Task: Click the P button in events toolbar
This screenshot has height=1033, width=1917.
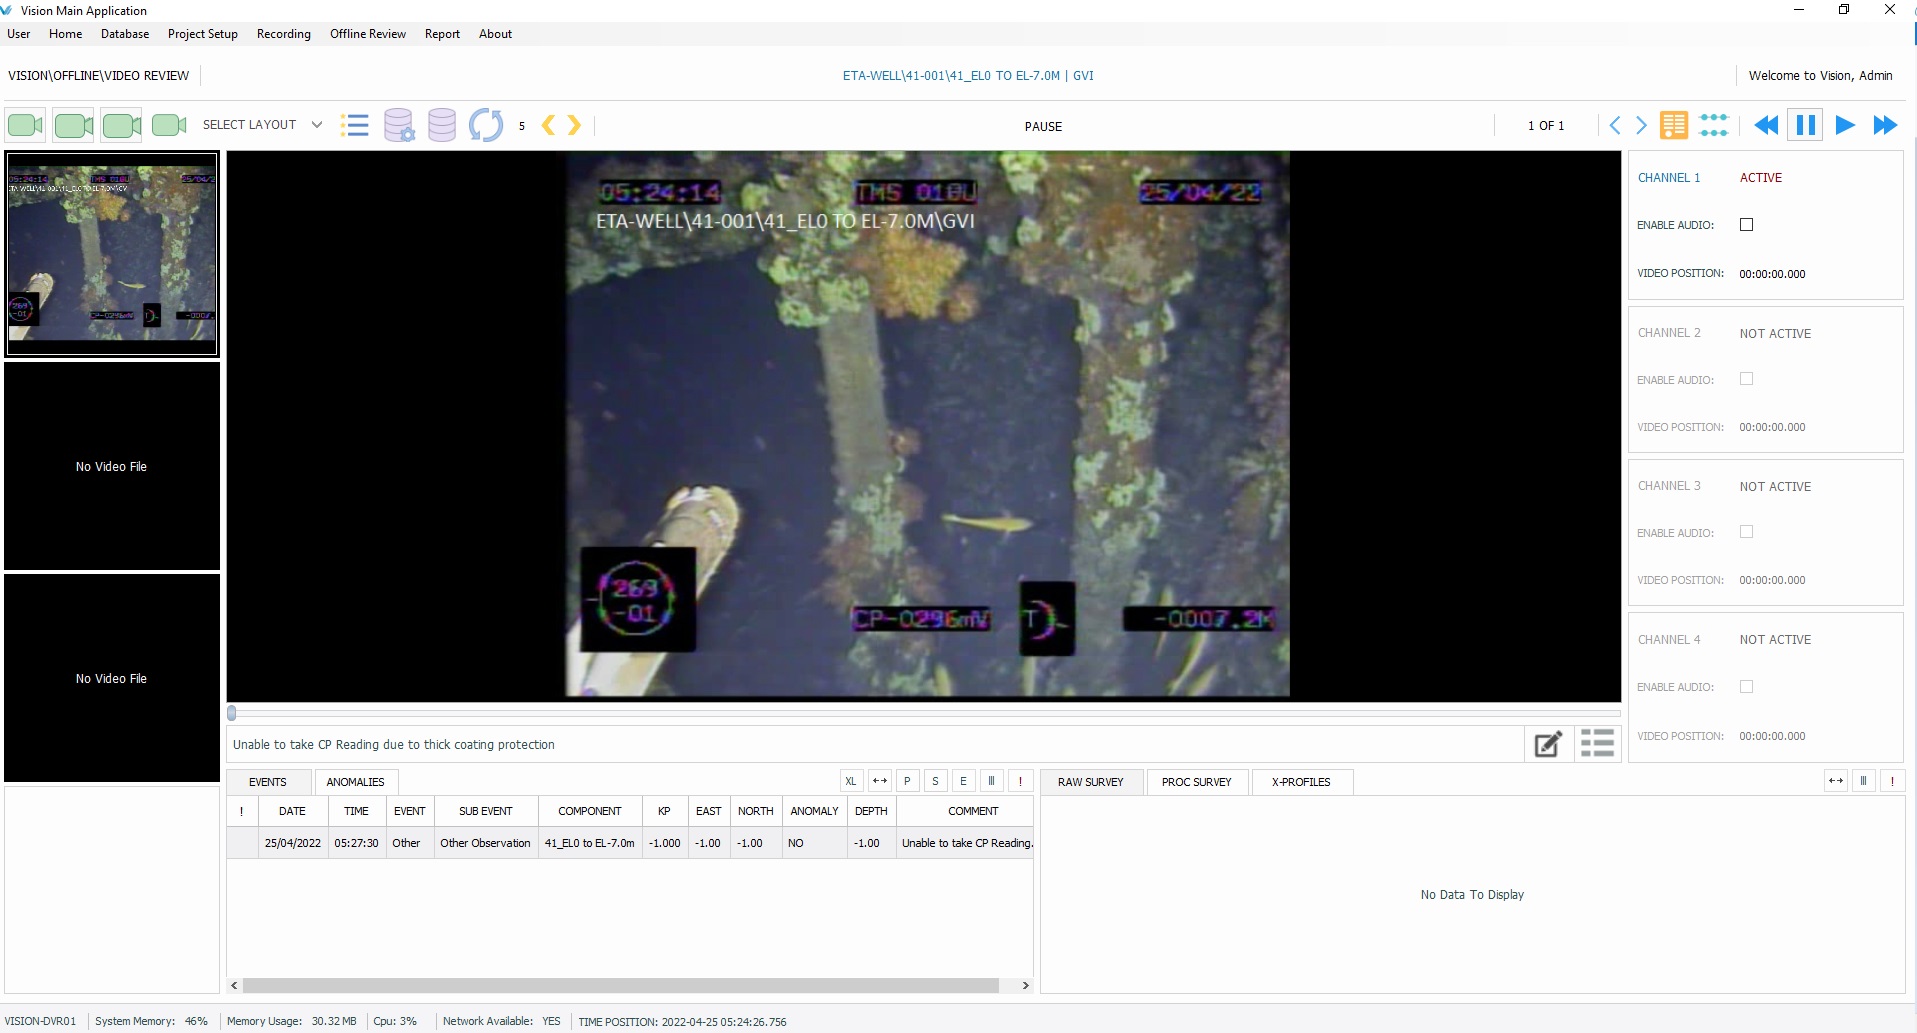Action: coord(907,781)
